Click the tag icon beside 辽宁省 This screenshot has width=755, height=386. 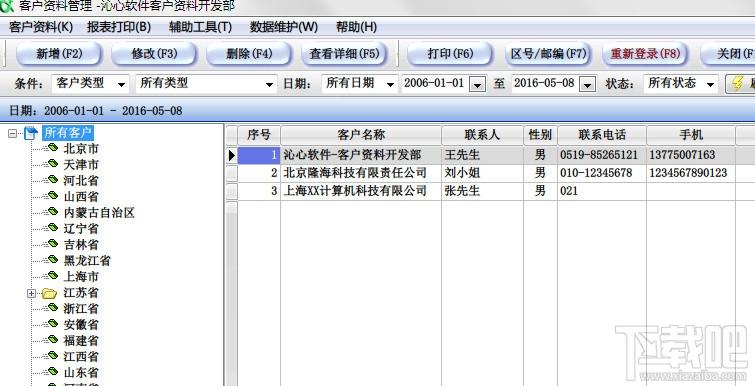click(x=52, y=228)
